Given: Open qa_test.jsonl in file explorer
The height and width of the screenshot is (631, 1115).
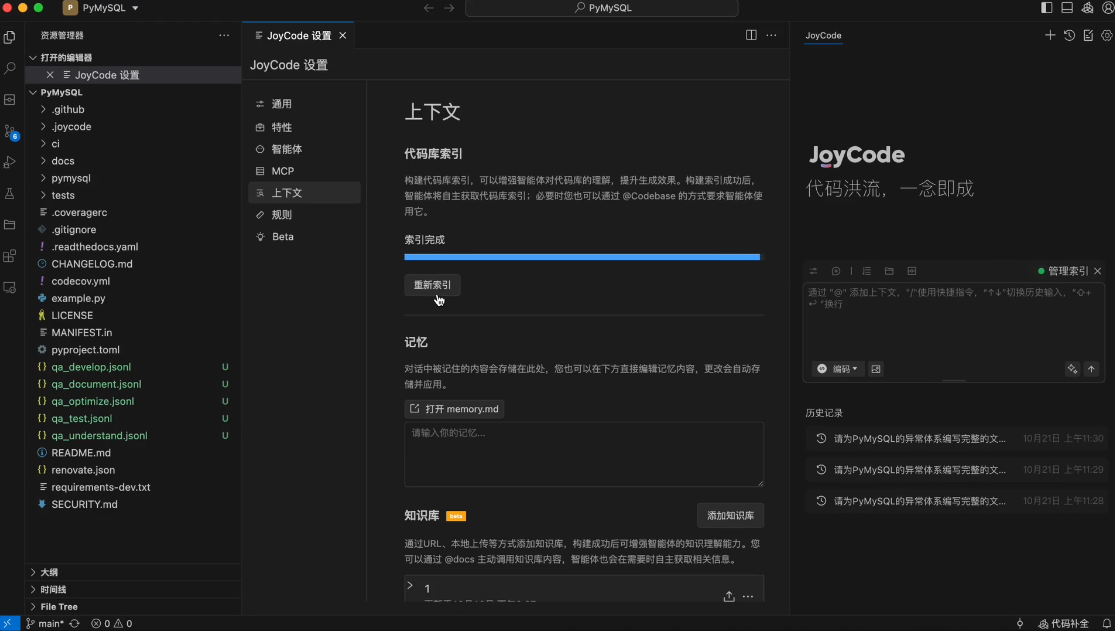Looking at the screenshot, I should 82,418.
